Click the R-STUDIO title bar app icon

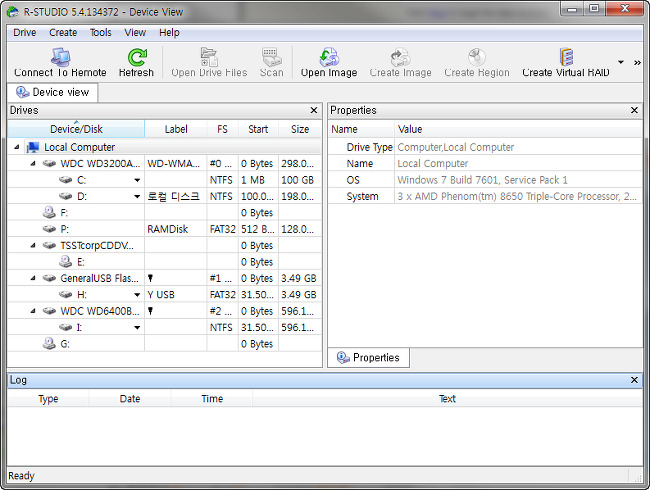pos(13,12)
